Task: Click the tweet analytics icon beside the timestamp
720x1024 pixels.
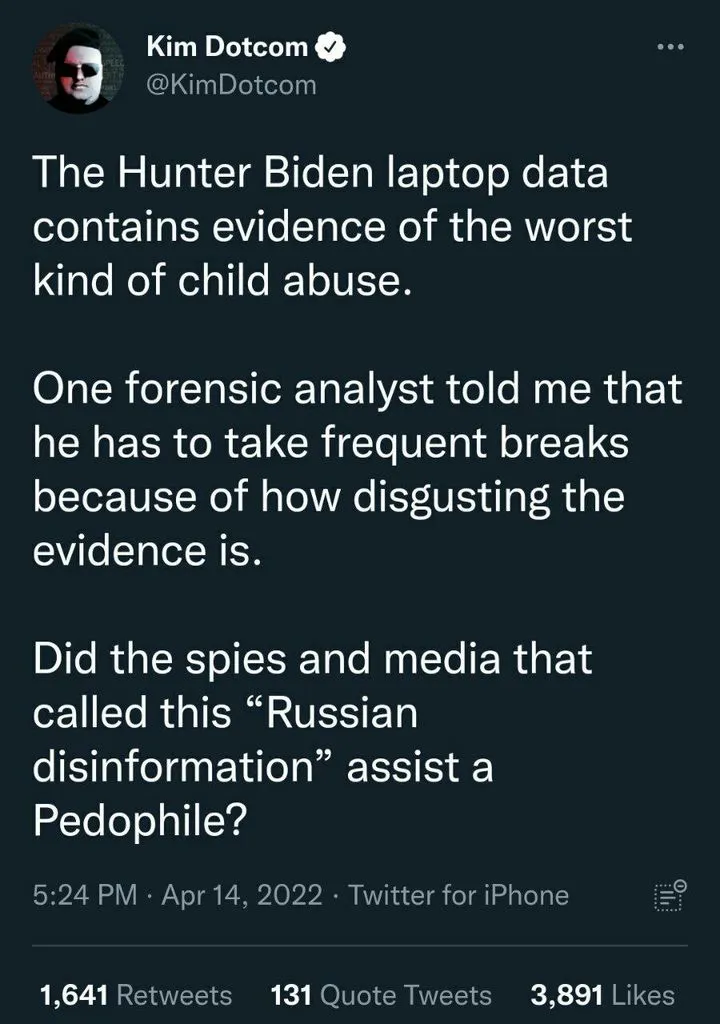Action: click(667, 896)
